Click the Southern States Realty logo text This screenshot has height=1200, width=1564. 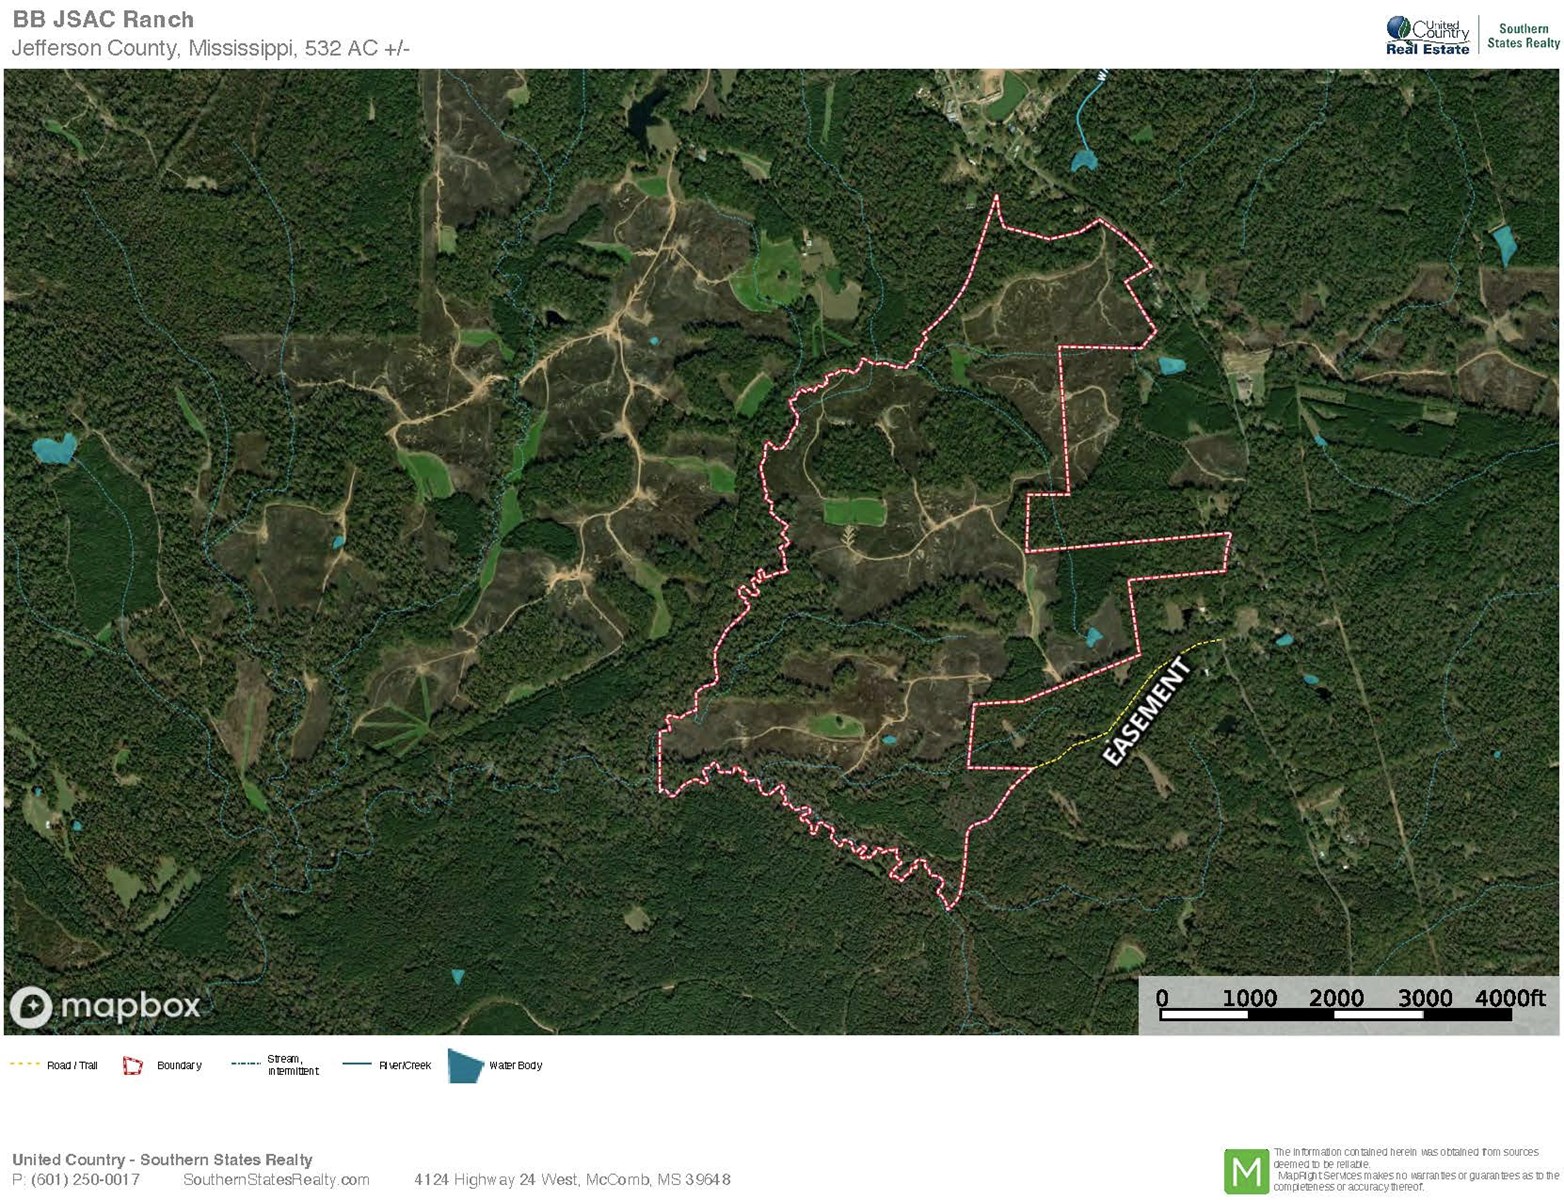pos(1523,36)
